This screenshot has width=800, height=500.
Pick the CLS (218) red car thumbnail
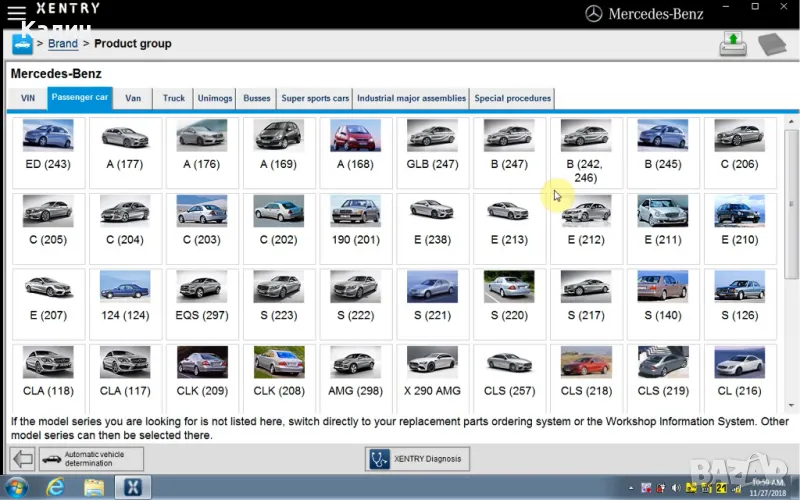(585, 374)
